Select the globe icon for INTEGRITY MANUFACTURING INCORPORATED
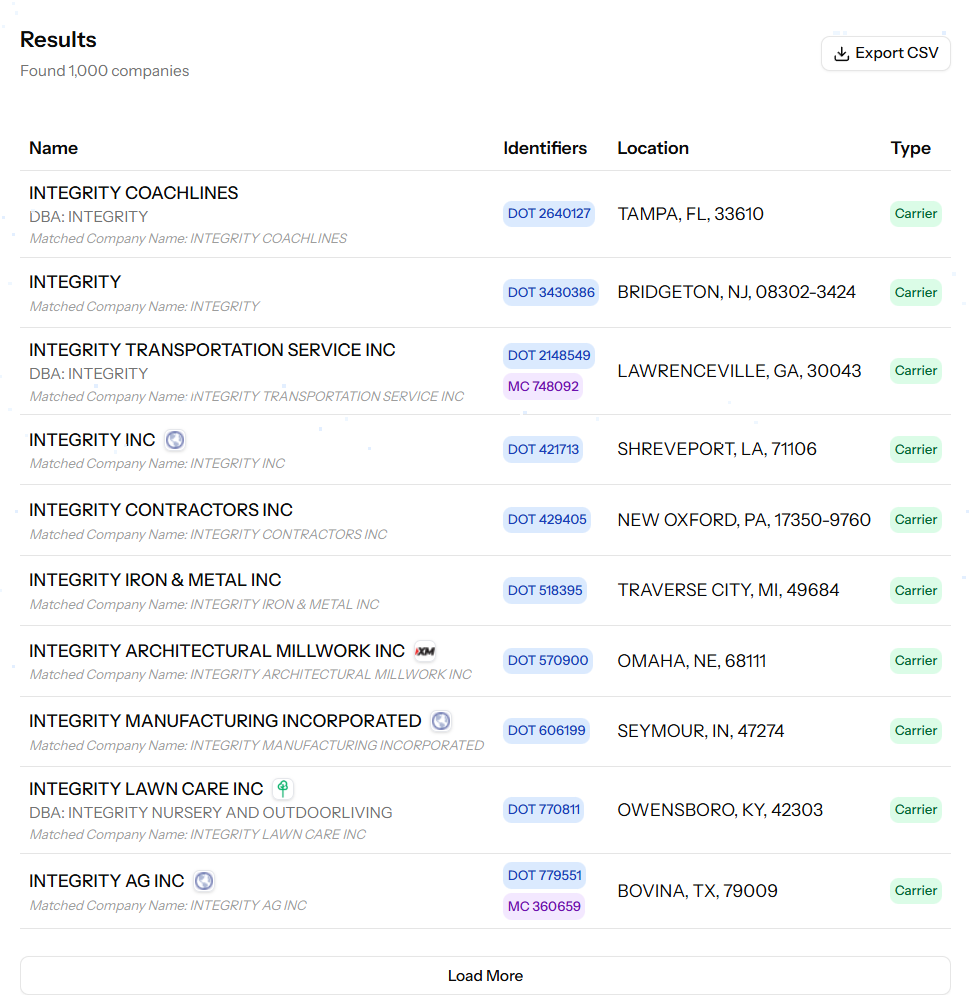Image resolution: width=969 pixels, height=1008 pixels. click(441, 721)
